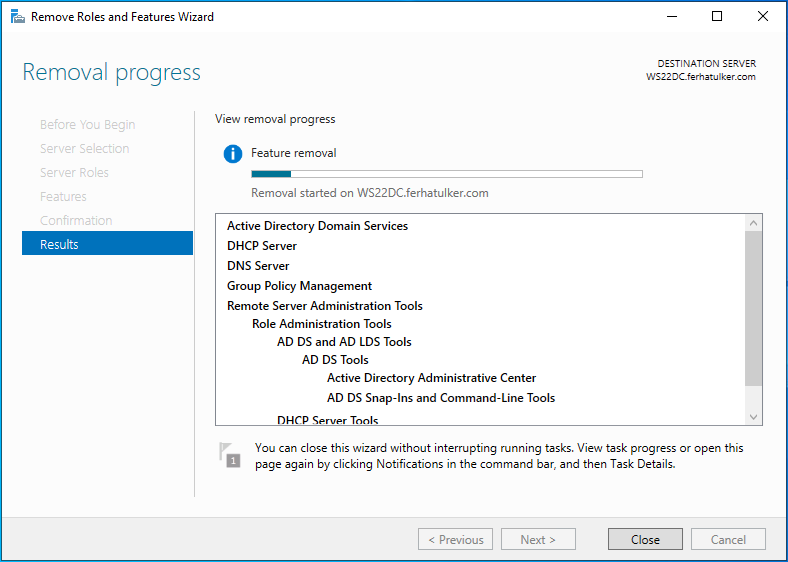This screenshot has height=562, width=788.
Task: Click the list scrollbar up arrow
Action: (x=753, y=223)
